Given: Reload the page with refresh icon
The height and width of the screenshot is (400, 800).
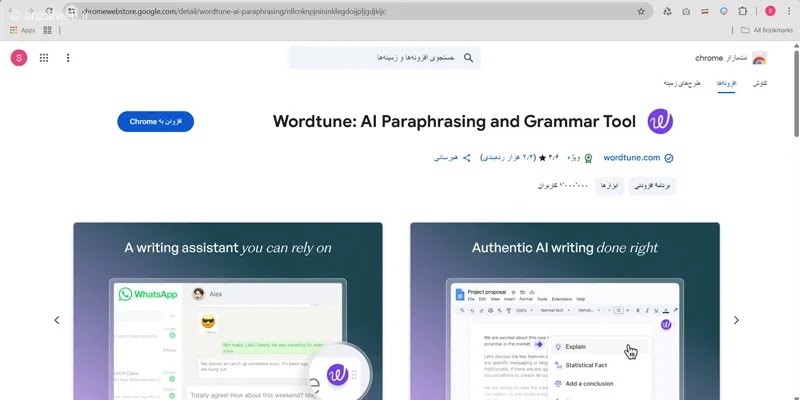Looking at the screenshot, I should pyautogui.click(x=49, y=11).
